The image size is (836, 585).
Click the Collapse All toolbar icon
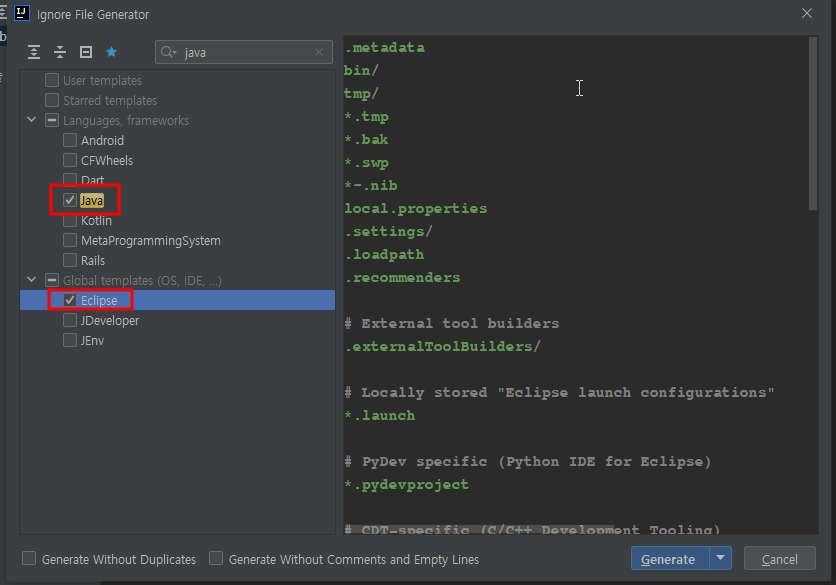click(60, 52)
